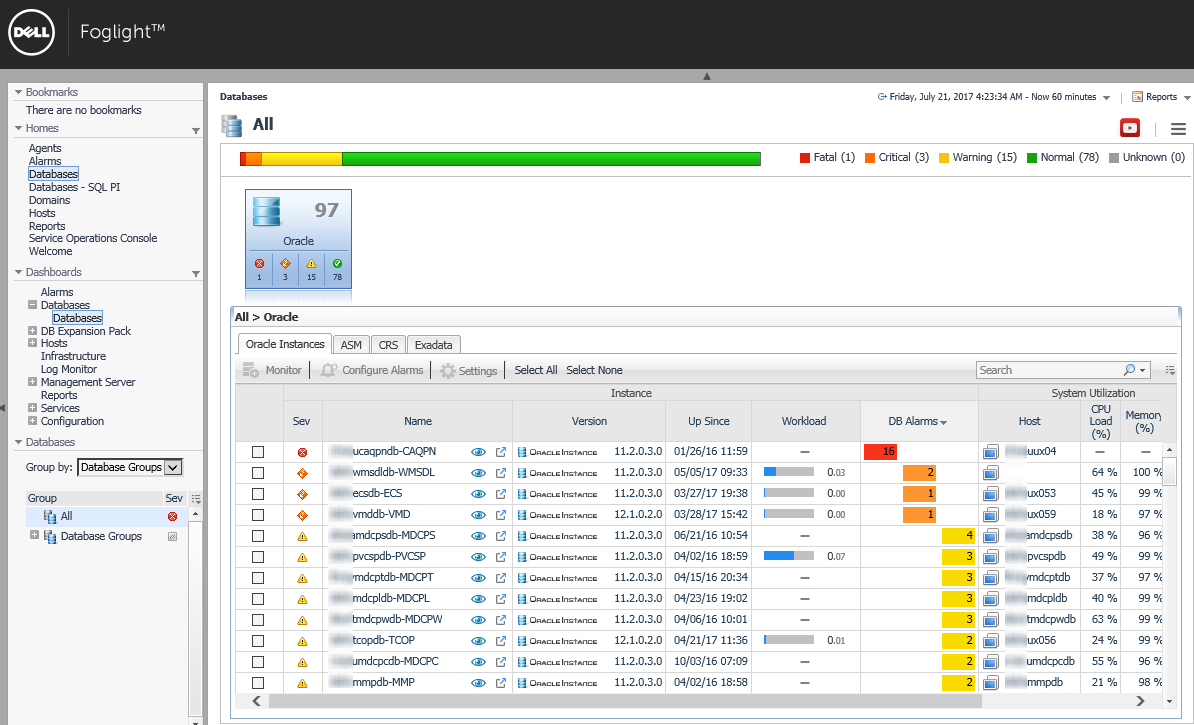
Task: Open the Group by dropdown
Action: [x=130, y=467]
